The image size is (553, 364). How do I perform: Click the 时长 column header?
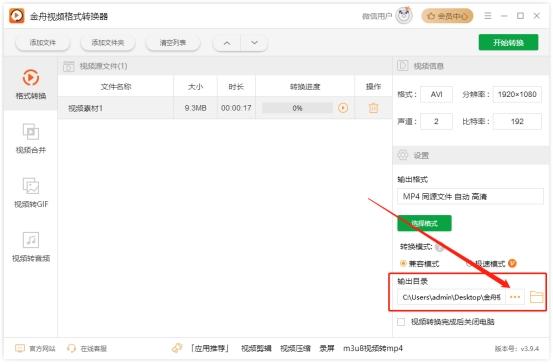236,87
